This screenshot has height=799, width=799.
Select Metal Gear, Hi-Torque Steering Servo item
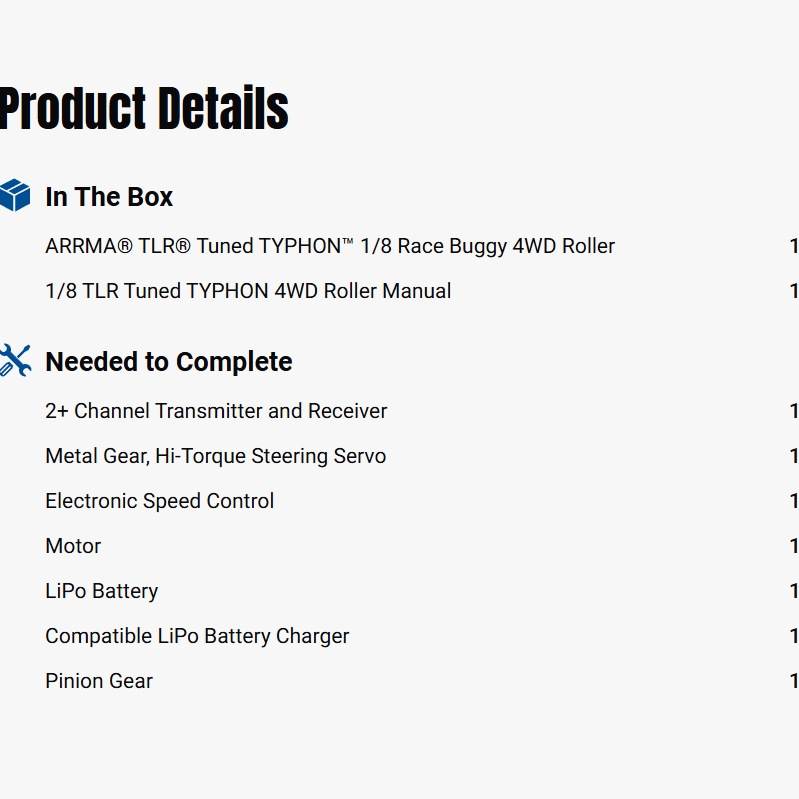click(215, 456)
